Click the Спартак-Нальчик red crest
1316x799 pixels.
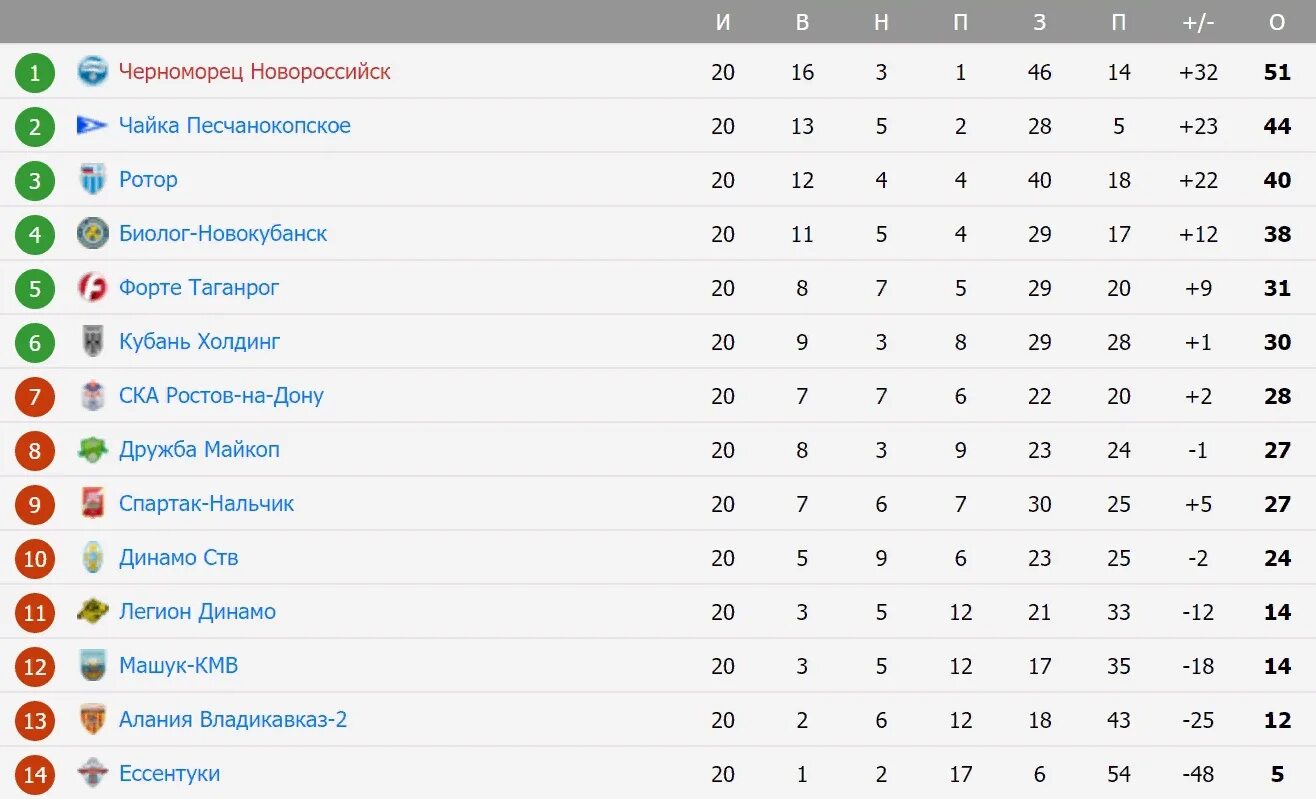click(92, 504)
